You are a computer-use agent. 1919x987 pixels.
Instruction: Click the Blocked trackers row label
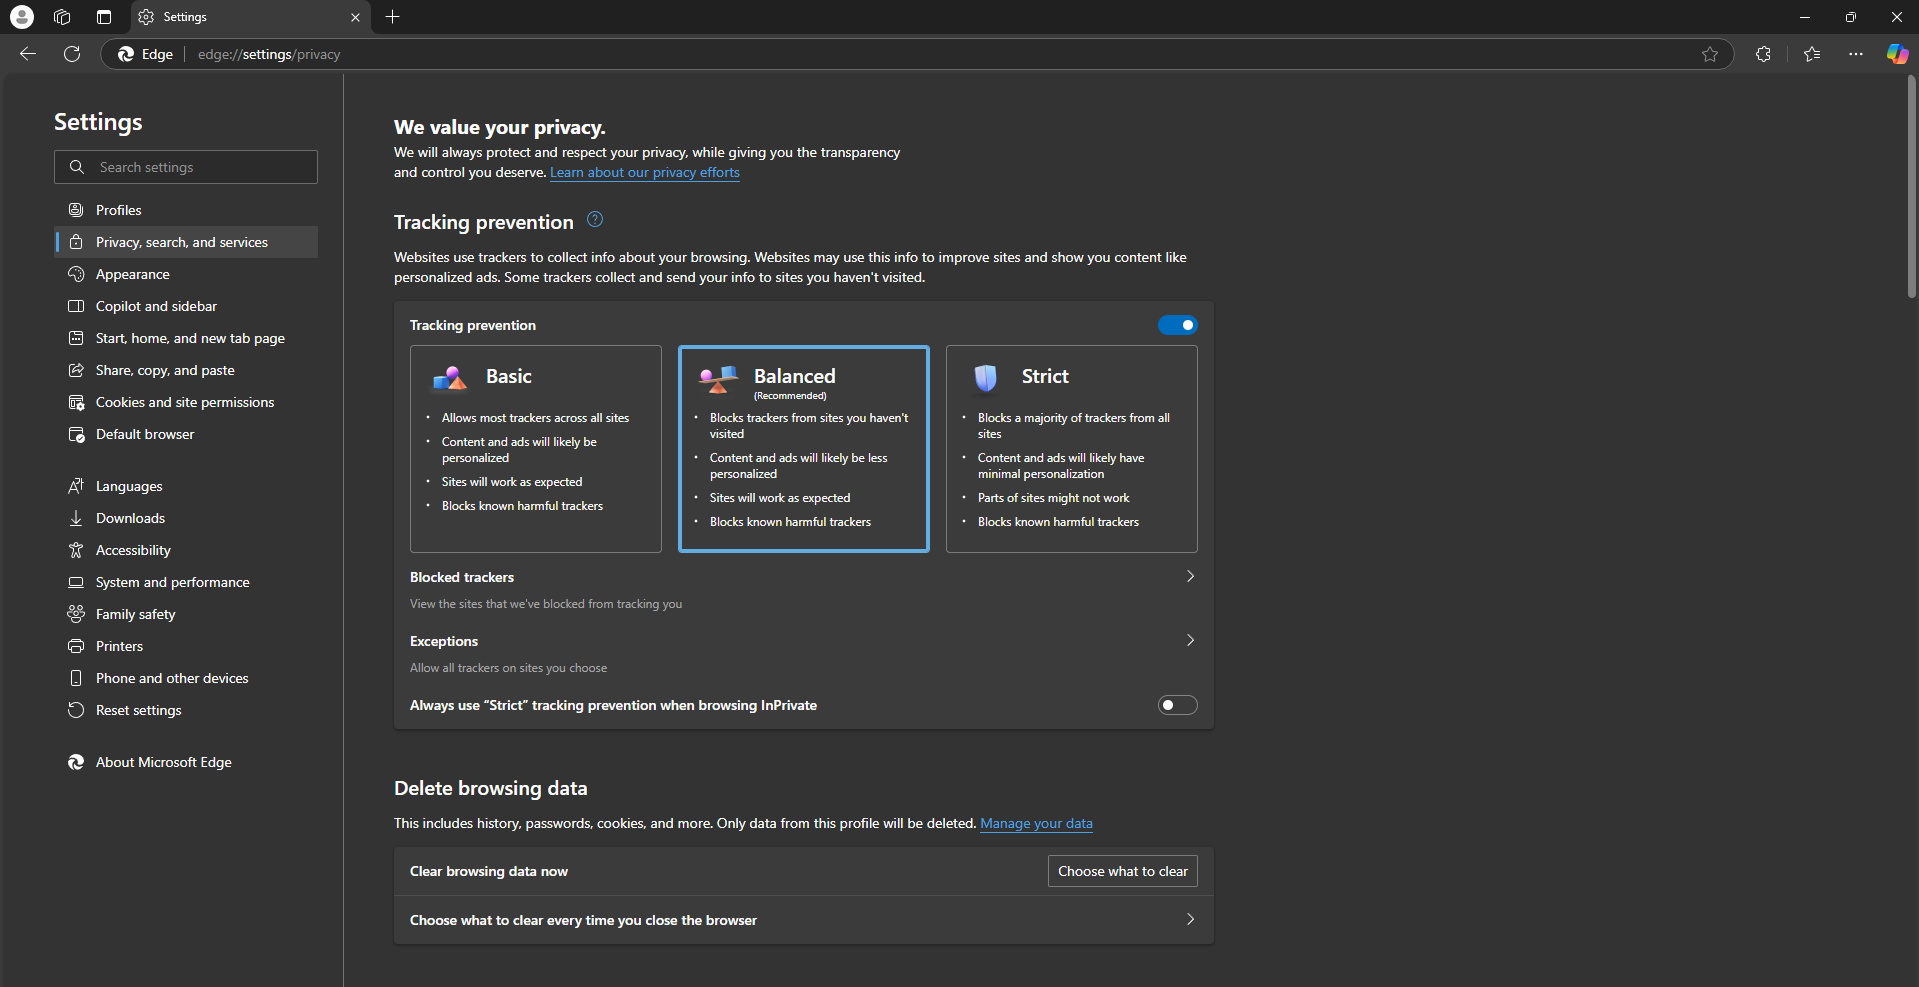click(x=462, y=577)
